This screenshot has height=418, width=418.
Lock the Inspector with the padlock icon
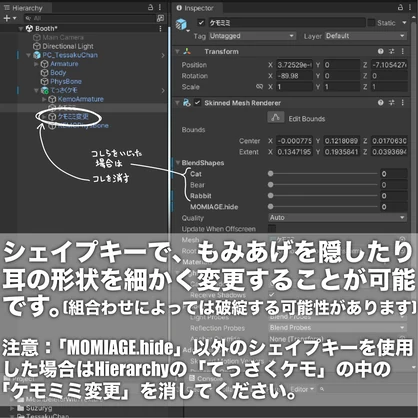point(400,7)
